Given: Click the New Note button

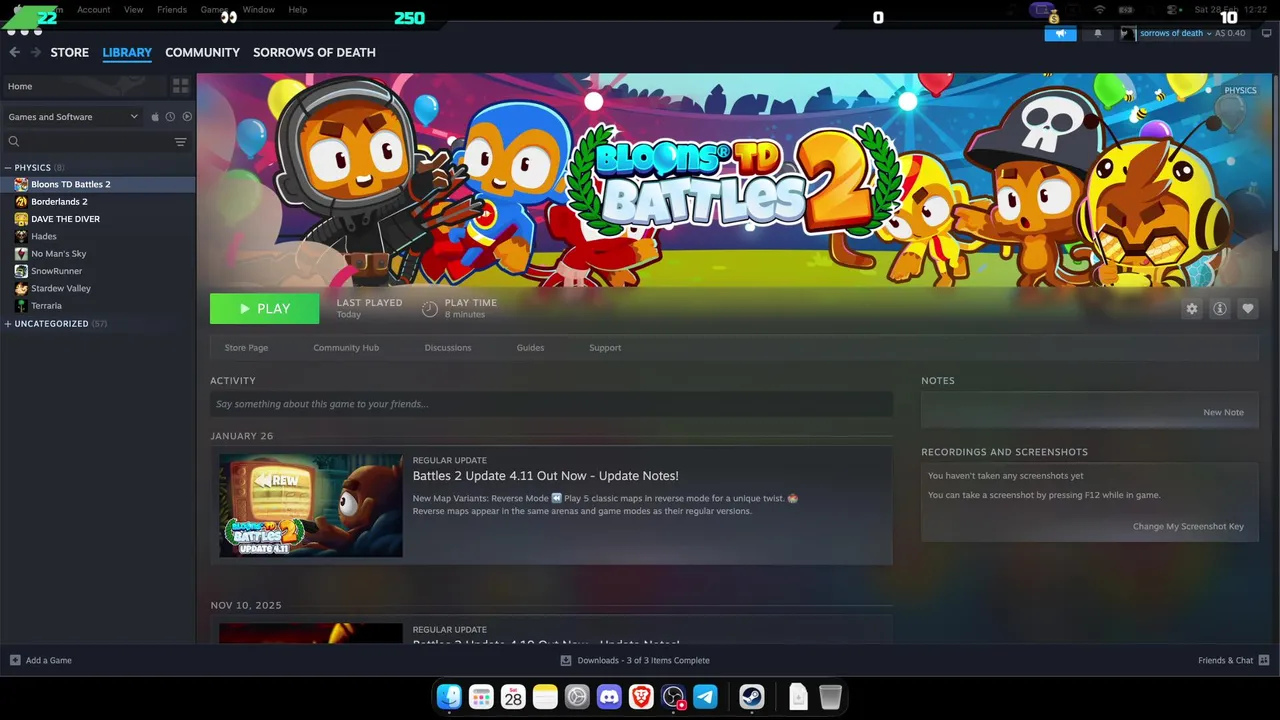Looking at the screenshot, I should click(1223, 412).
